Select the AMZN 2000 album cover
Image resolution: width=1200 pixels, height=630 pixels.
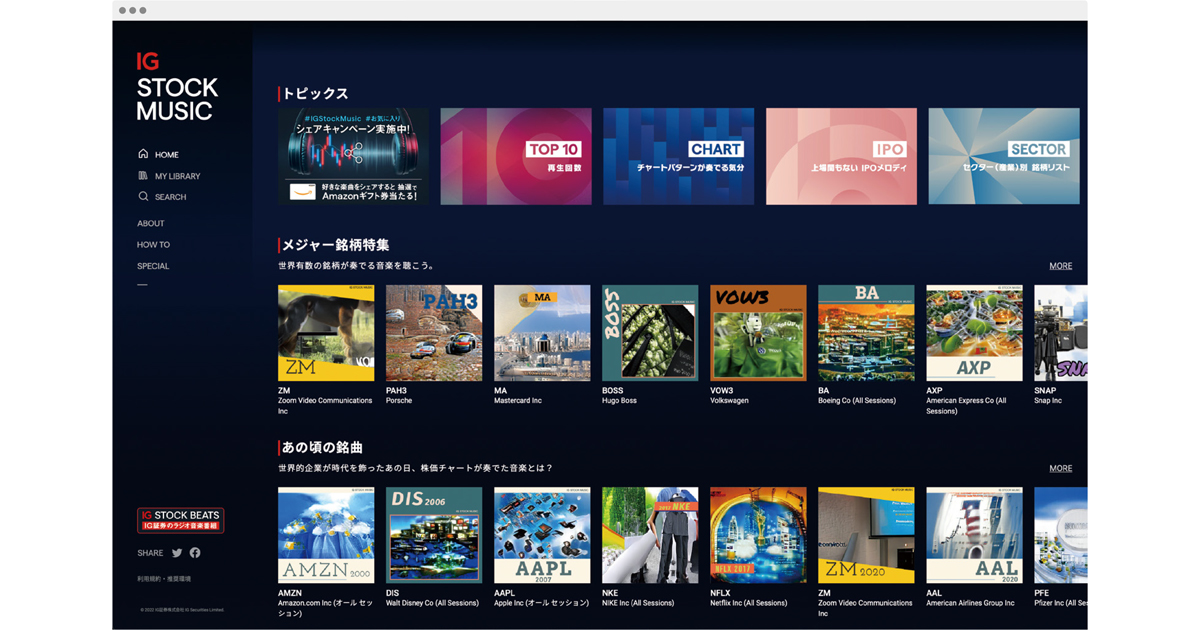(326, 535)
